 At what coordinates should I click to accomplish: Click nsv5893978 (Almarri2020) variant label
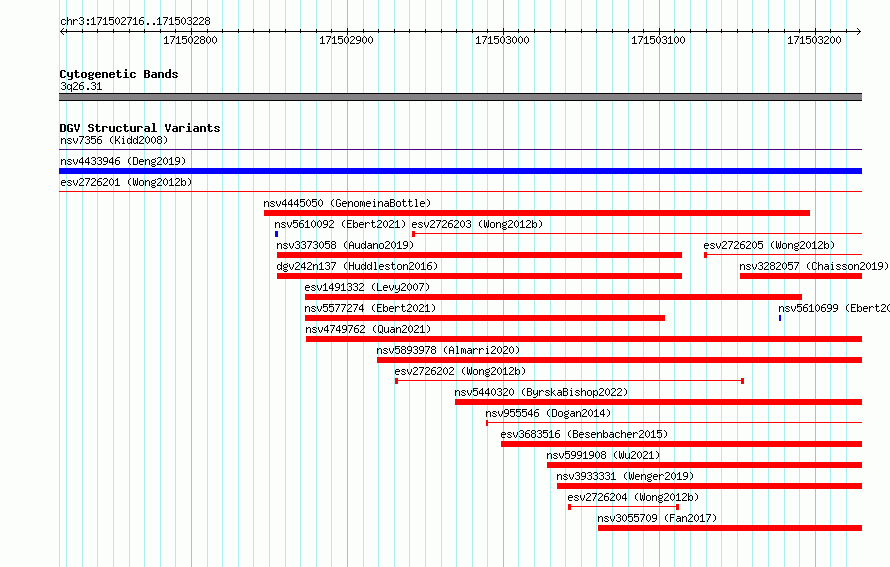pos(448,350)
